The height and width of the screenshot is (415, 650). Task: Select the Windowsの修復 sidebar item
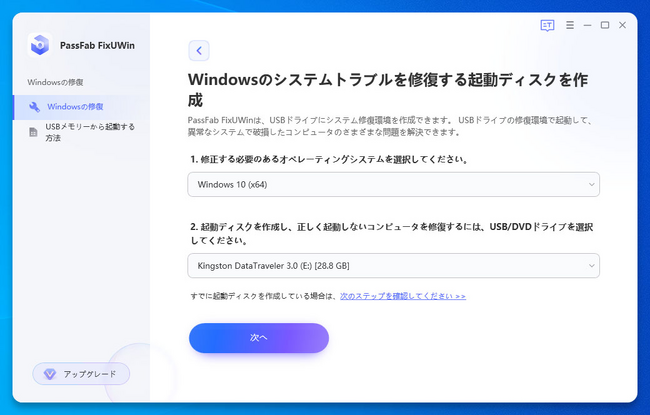tap(81, 107)
